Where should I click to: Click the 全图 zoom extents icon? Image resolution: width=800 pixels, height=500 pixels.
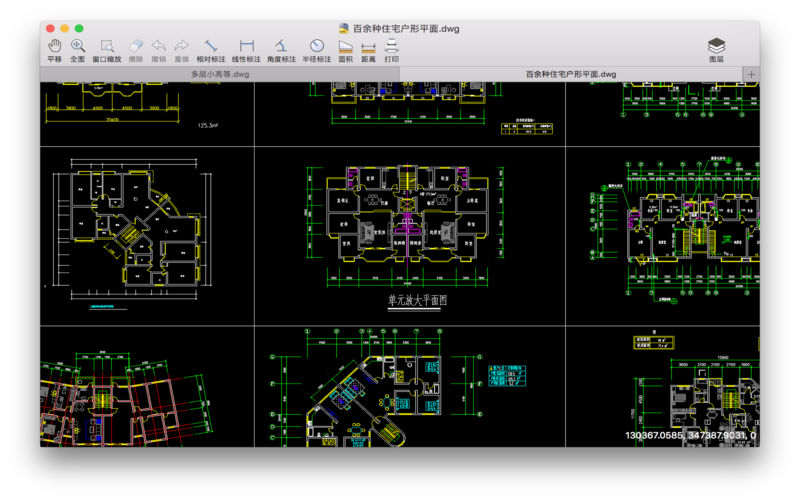(78, 51)
